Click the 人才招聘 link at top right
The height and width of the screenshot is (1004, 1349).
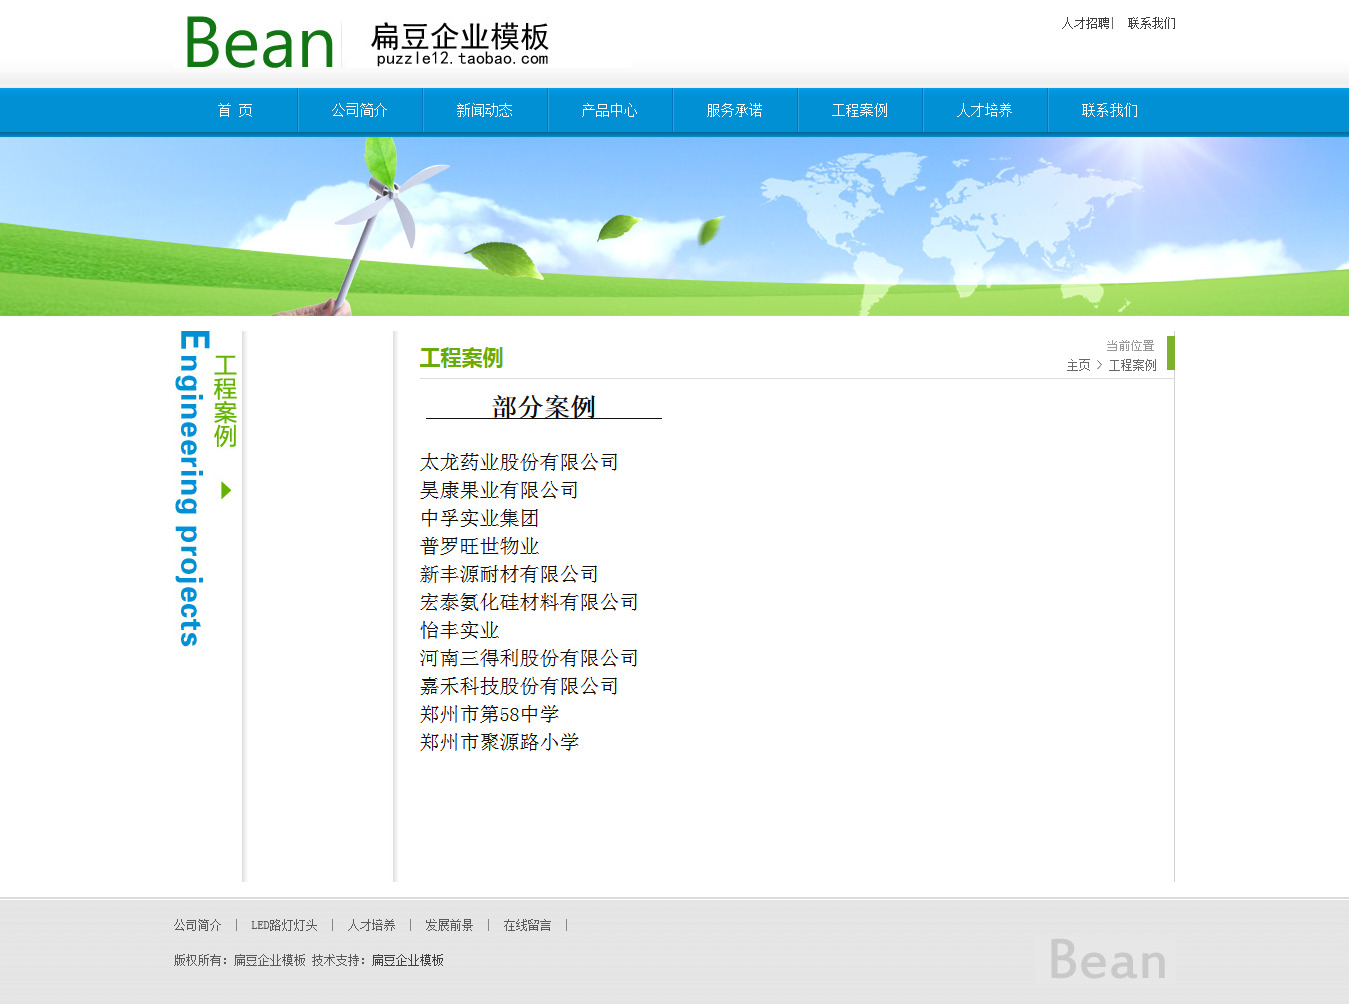point(1085,23)
